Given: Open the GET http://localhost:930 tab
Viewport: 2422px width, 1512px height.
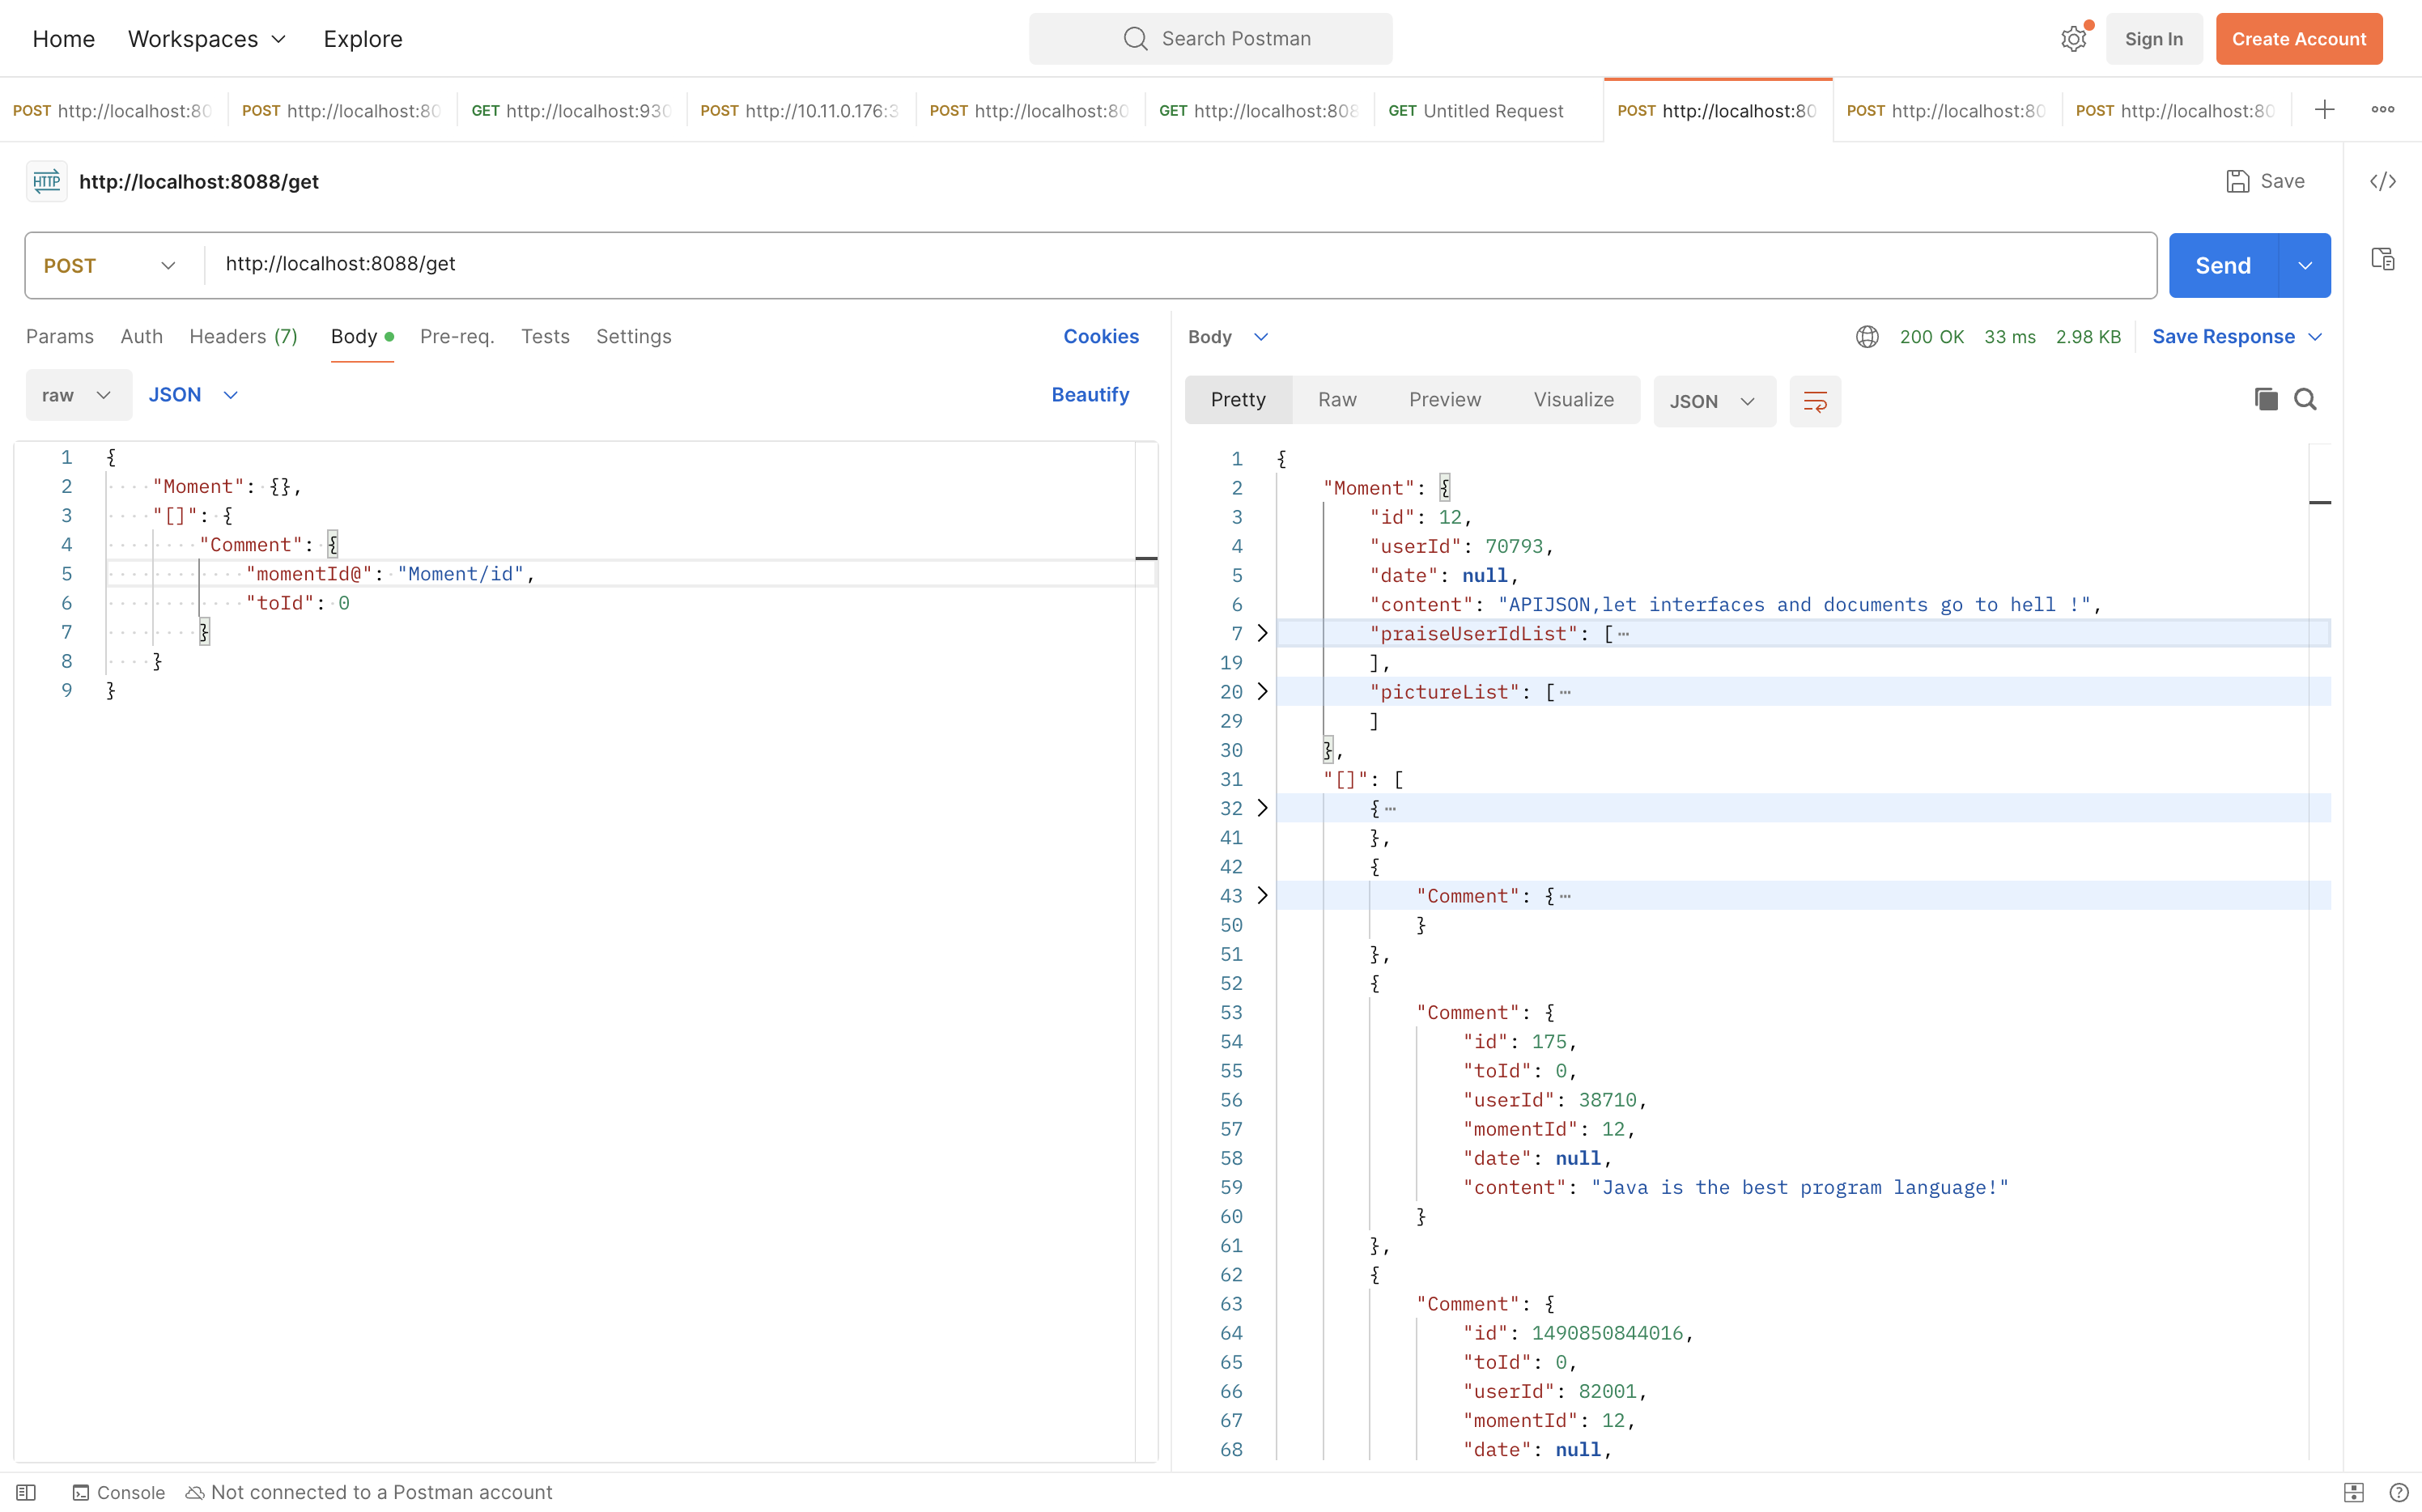Looking at the screenshot, I should [572, 110].
